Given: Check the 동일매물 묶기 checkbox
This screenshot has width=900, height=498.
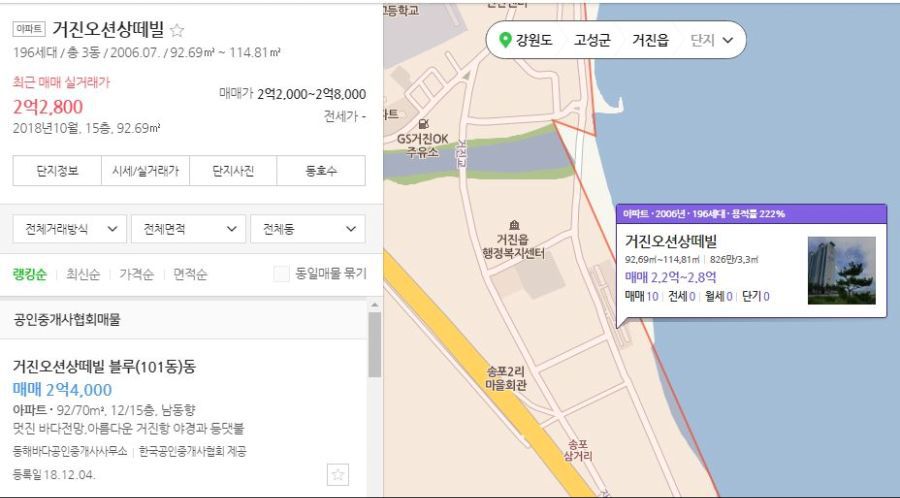Looking at the screenshot, I should [281, 274].
